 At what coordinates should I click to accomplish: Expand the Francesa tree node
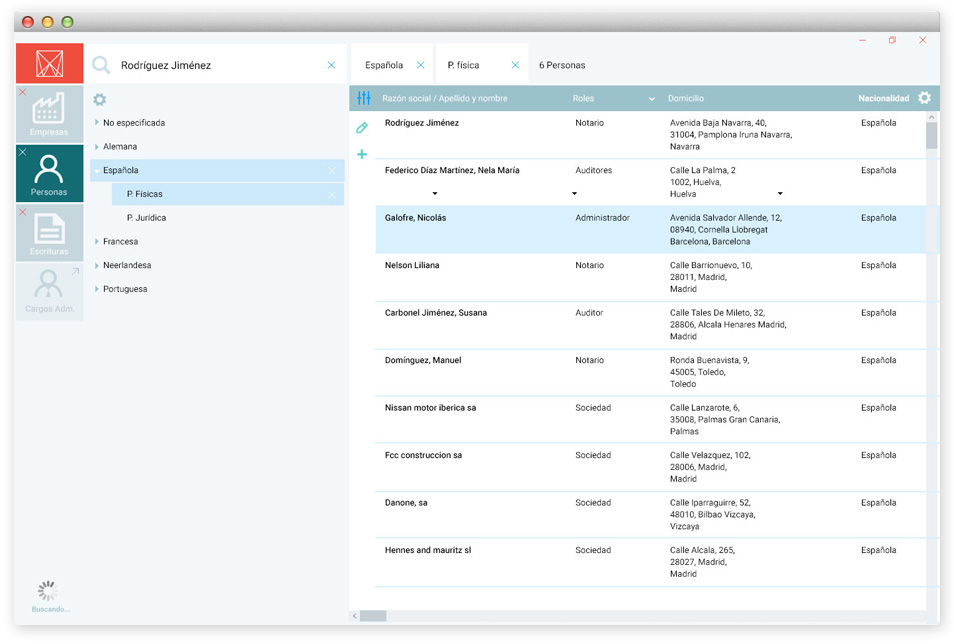click(x=97, y=242)
